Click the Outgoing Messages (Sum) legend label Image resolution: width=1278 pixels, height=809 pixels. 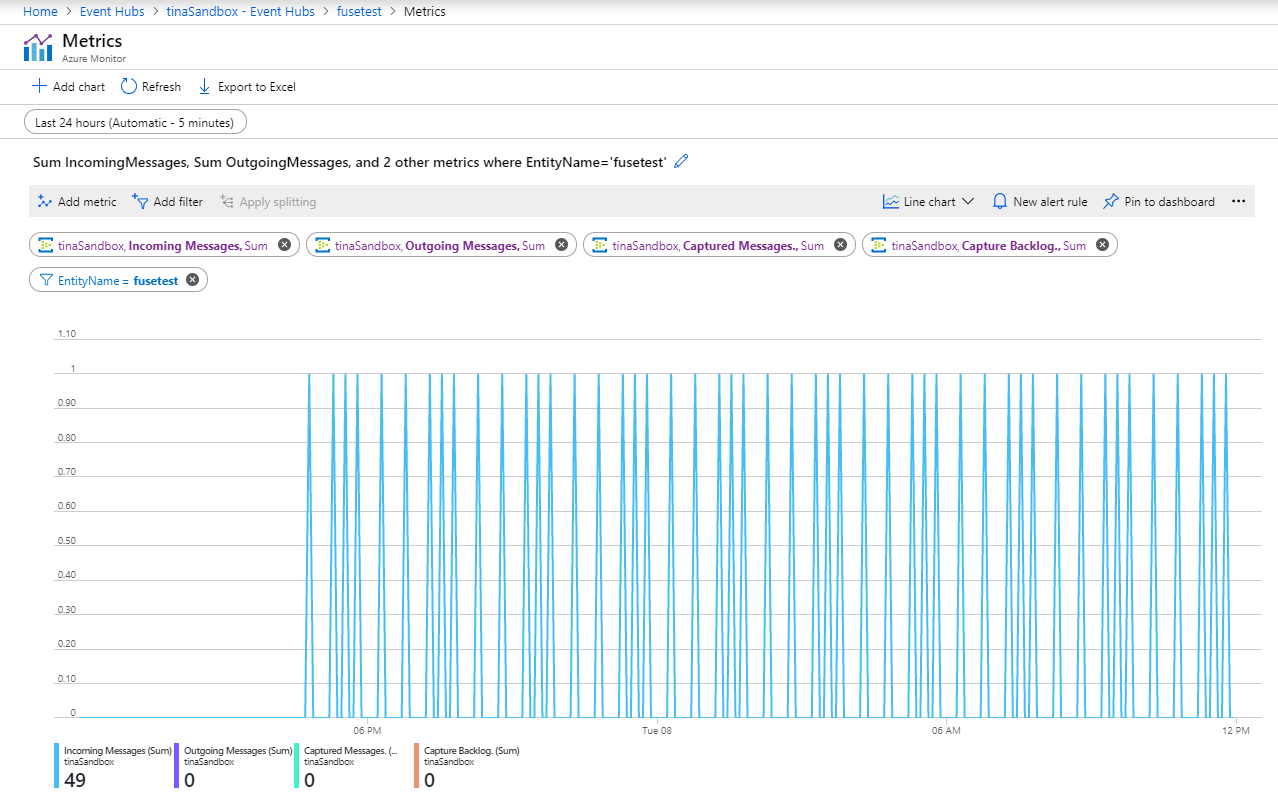tap(238, 750)
